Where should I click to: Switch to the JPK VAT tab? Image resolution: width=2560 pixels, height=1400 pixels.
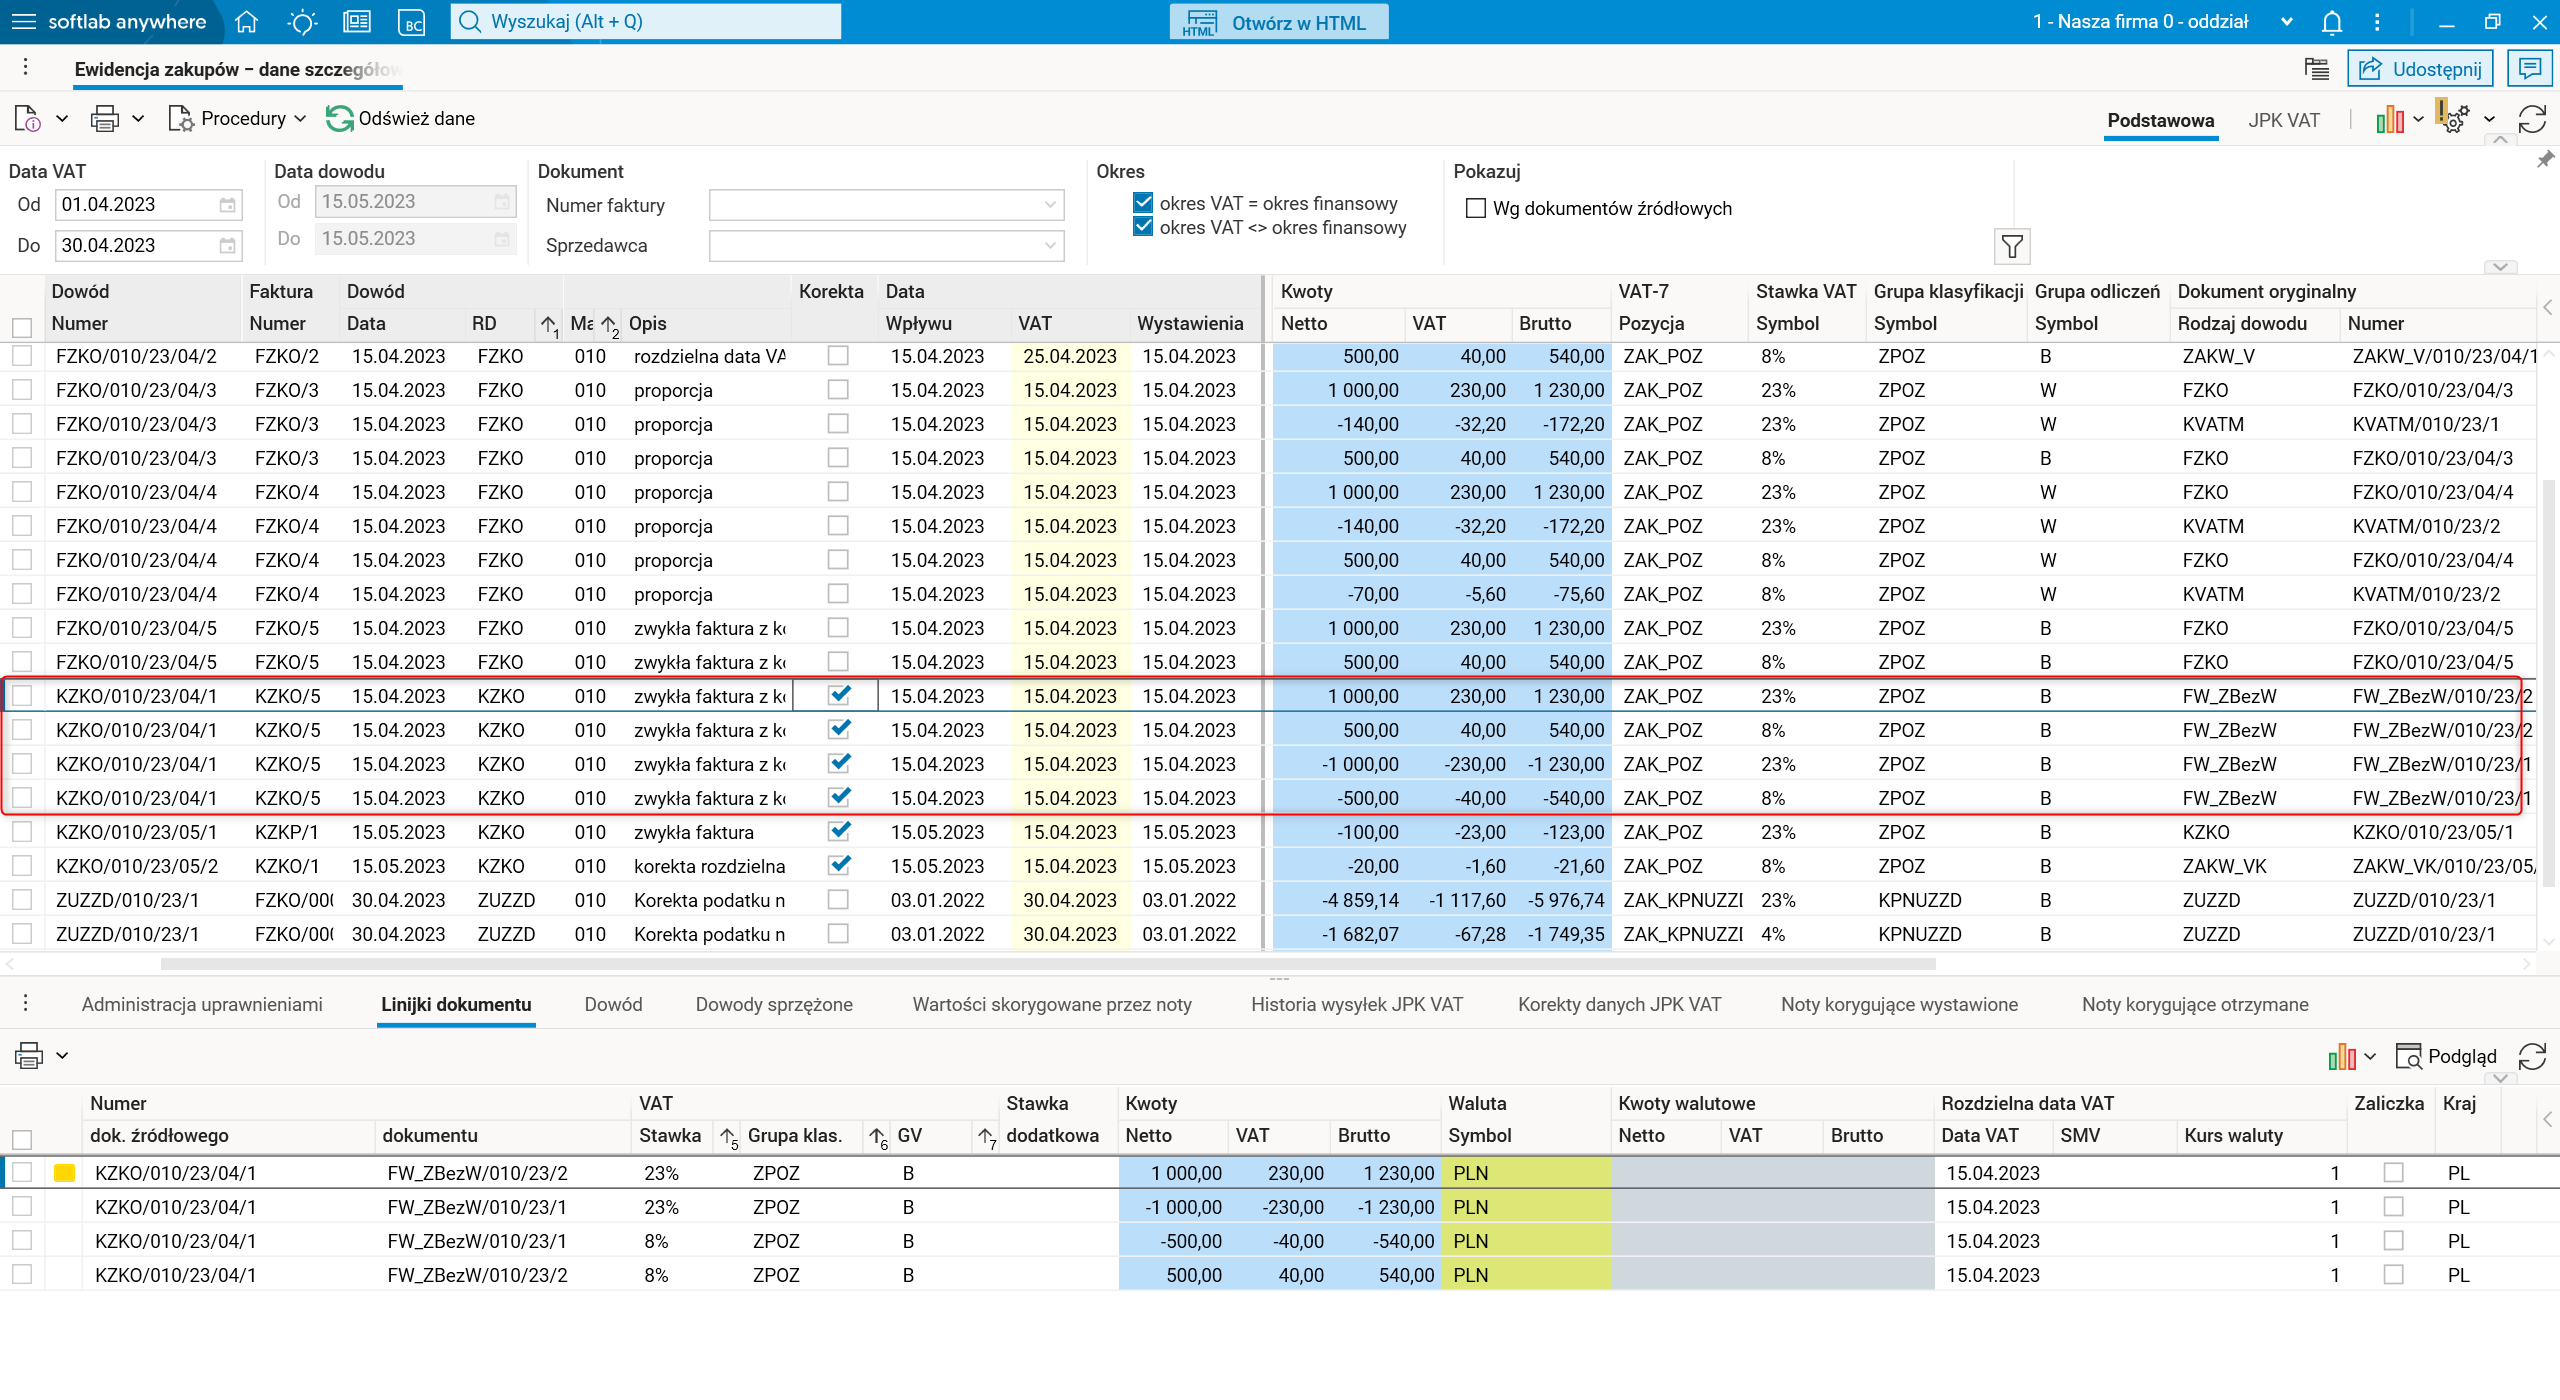[2283, 121]
